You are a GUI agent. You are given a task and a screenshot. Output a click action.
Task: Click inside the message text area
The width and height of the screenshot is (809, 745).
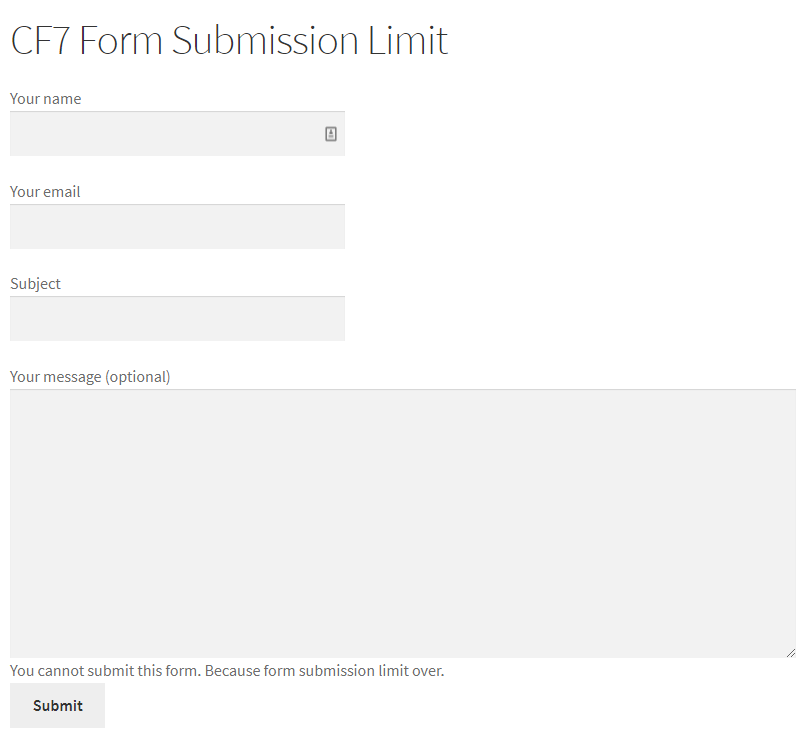point(402,522)
